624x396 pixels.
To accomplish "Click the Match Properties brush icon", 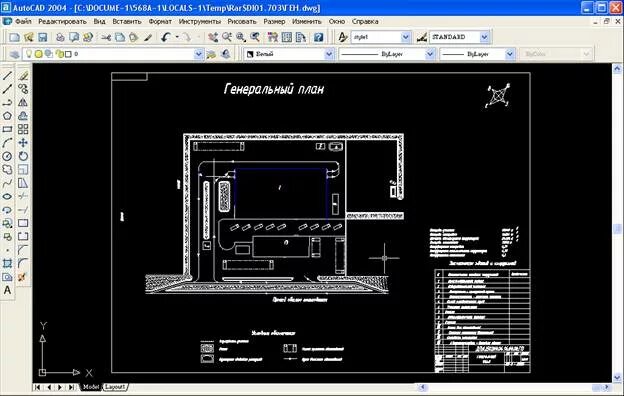I will pos(148,37).
